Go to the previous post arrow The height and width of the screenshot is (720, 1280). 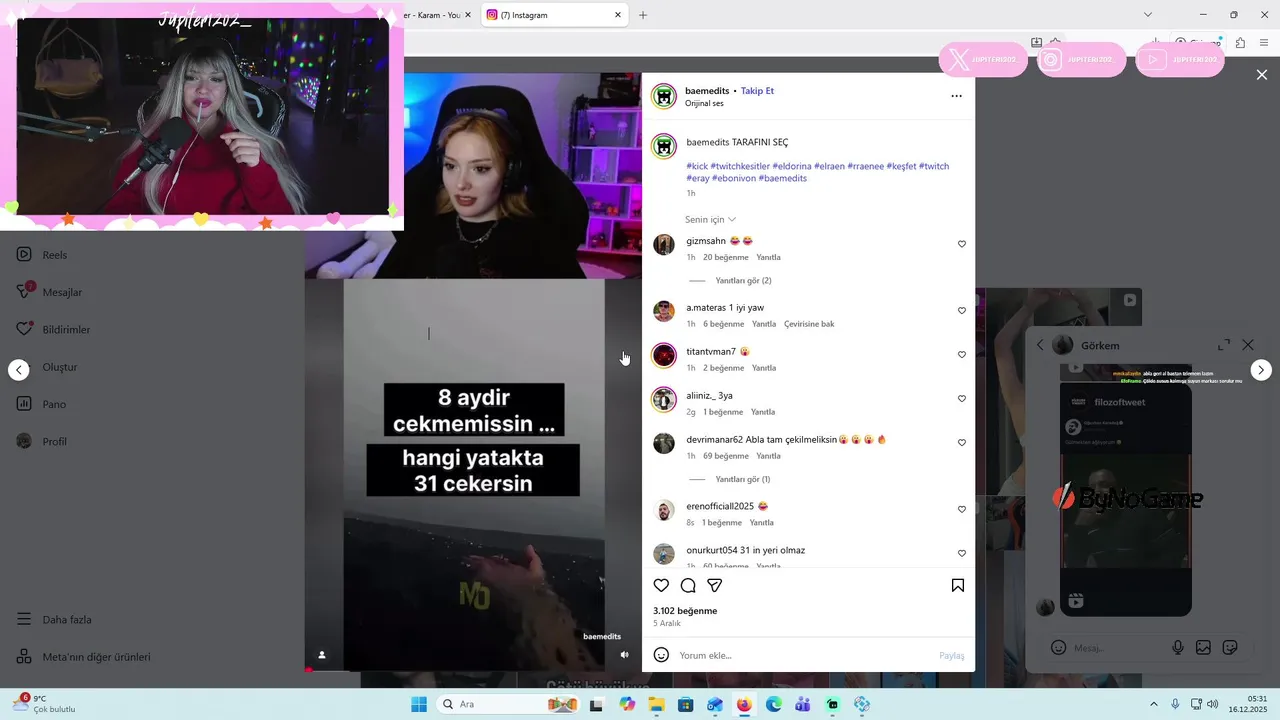(x=19, y=370)
